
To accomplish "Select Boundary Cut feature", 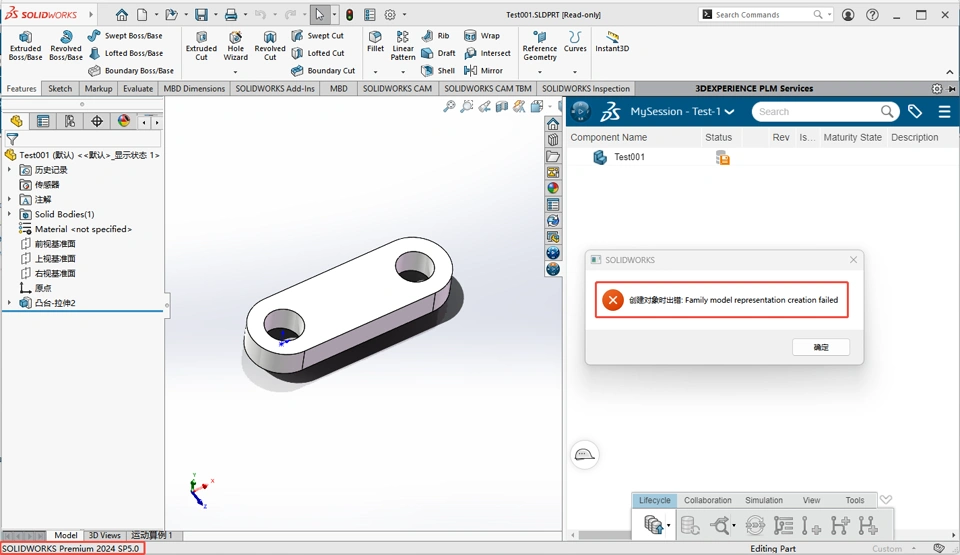I will point(323,70).
